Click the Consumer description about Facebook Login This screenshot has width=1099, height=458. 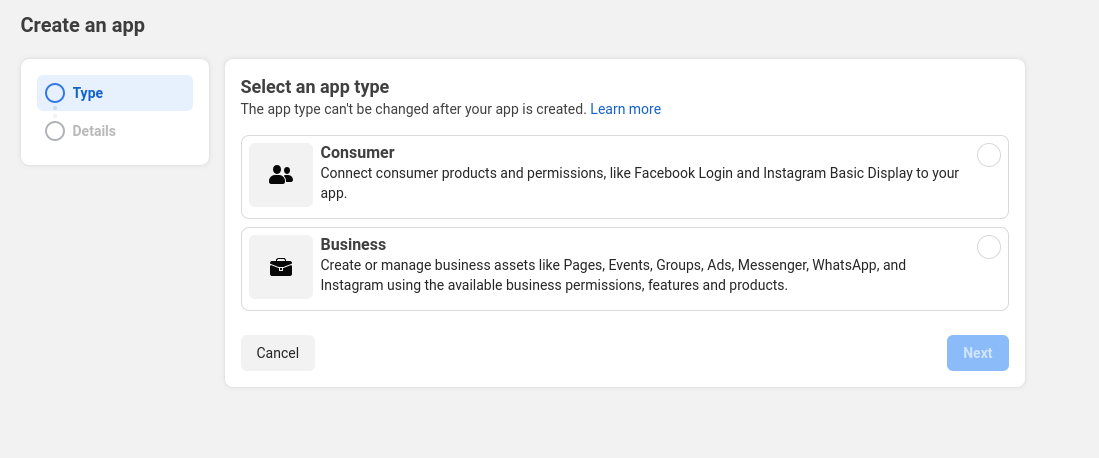click(639, 182)
